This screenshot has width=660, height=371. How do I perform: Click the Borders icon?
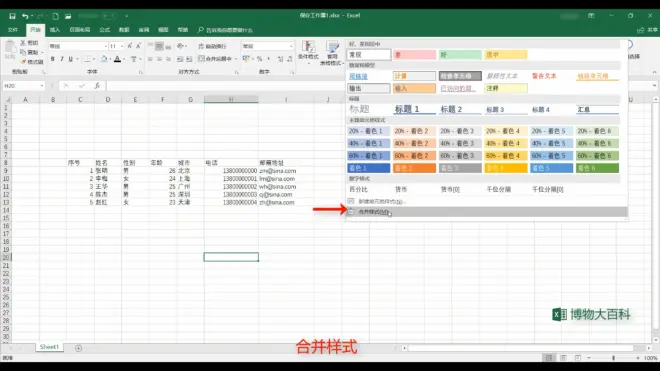[x=87, y=59]
